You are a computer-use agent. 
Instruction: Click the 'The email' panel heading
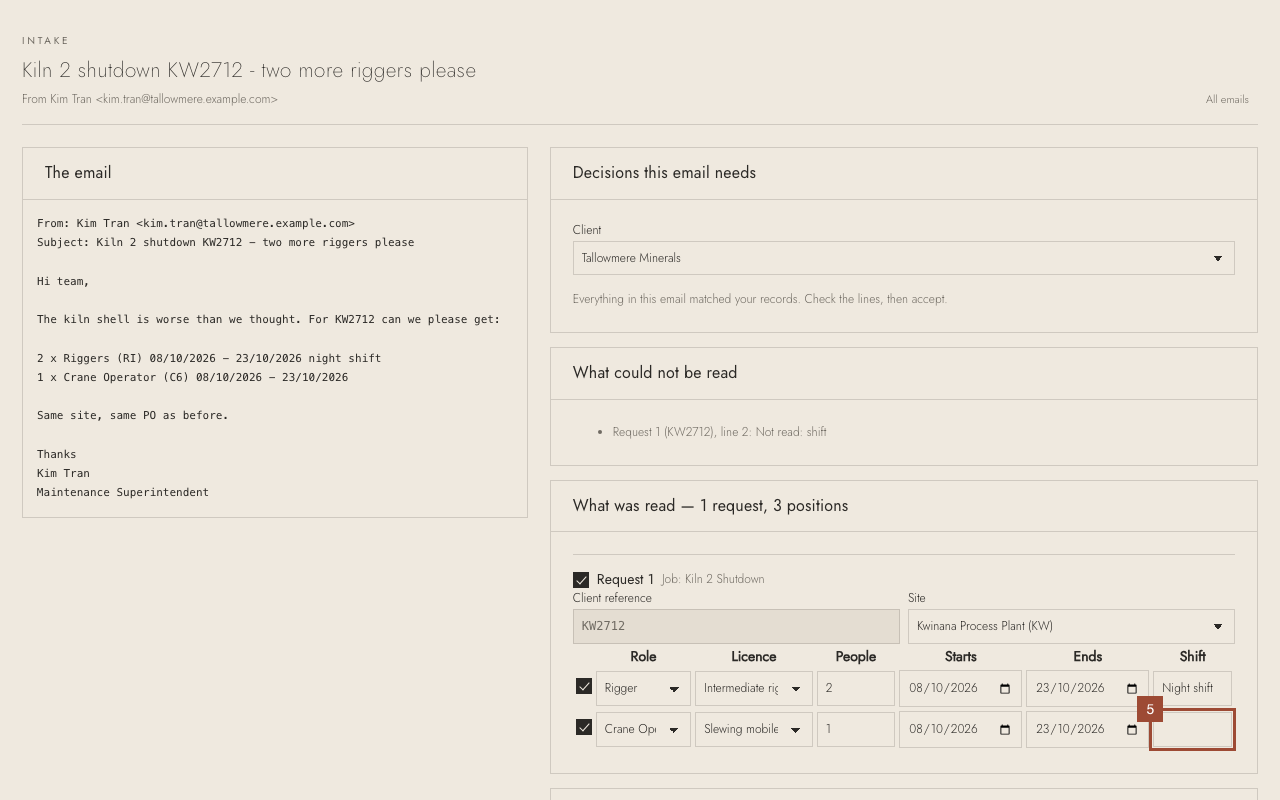coord(78,173)
